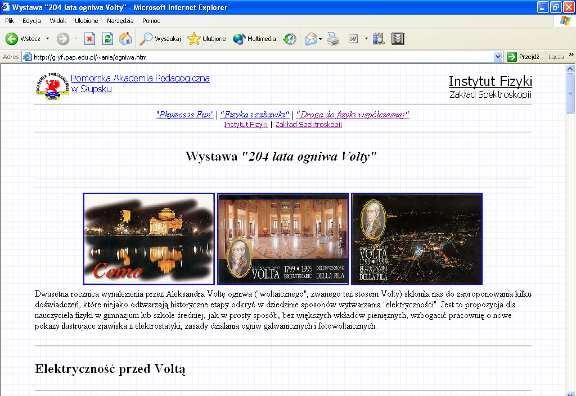This screenshot has width=576, height=396.
Task: Open the Edycja menu
Action: pos(32,21)
